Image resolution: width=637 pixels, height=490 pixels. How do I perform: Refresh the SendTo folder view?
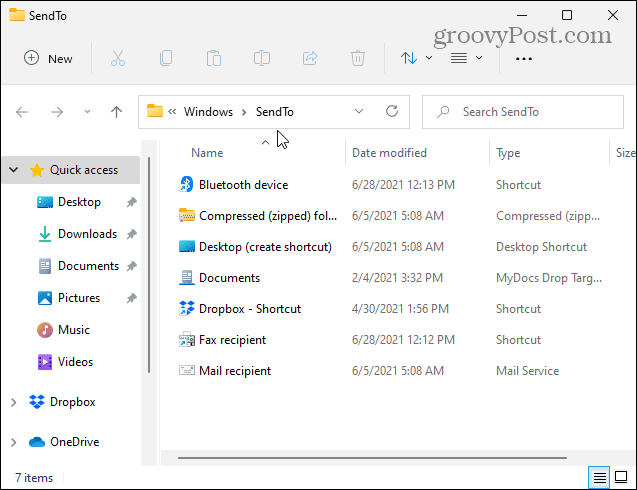coord(392,112)
